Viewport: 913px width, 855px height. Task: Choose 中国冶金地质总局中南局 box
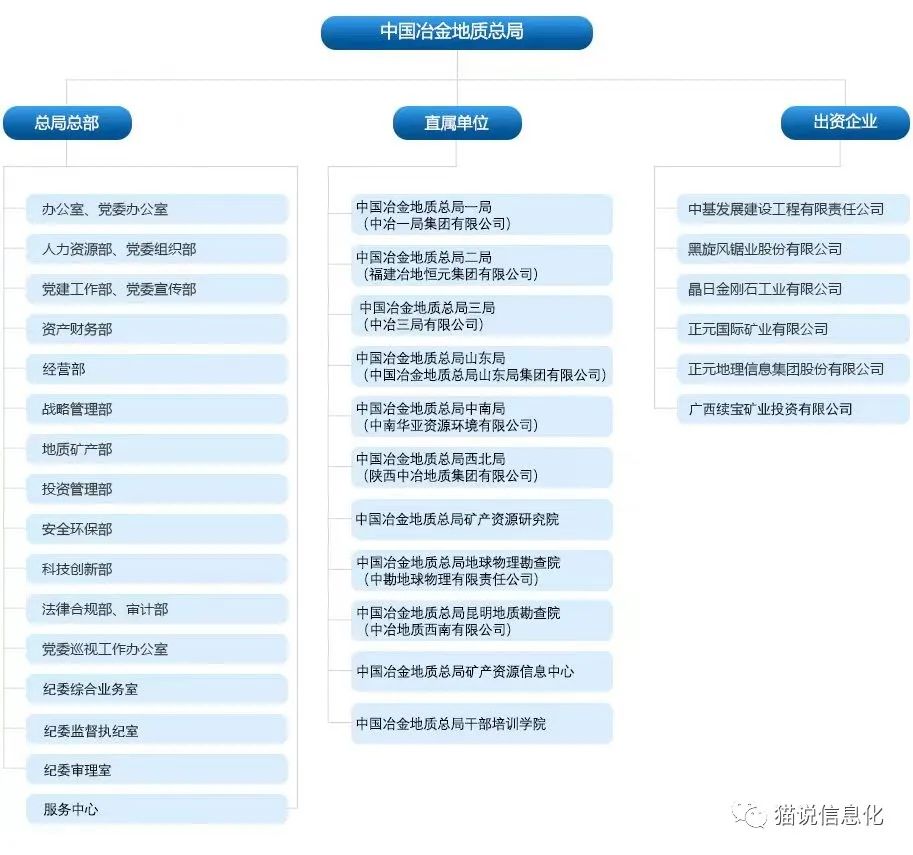coord(482,417)
